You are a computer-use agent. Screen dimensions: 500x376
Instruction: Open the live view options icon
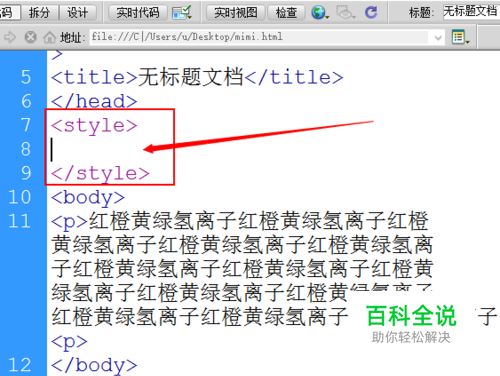point(460,37)
